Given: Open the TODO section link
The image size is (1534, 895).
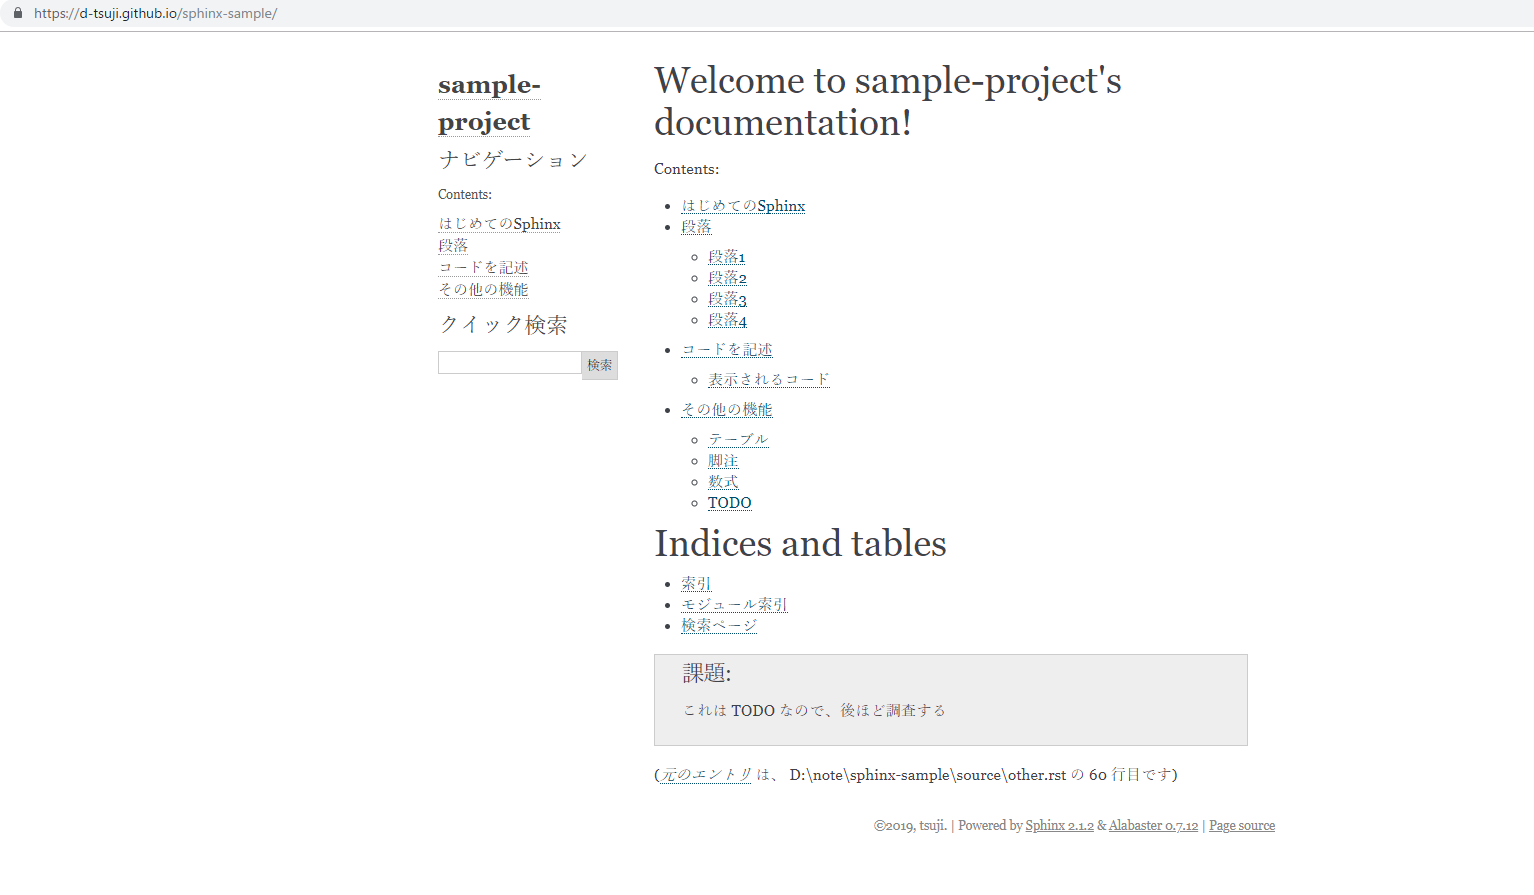Looking at the screenshot, I should click(729, 502).
